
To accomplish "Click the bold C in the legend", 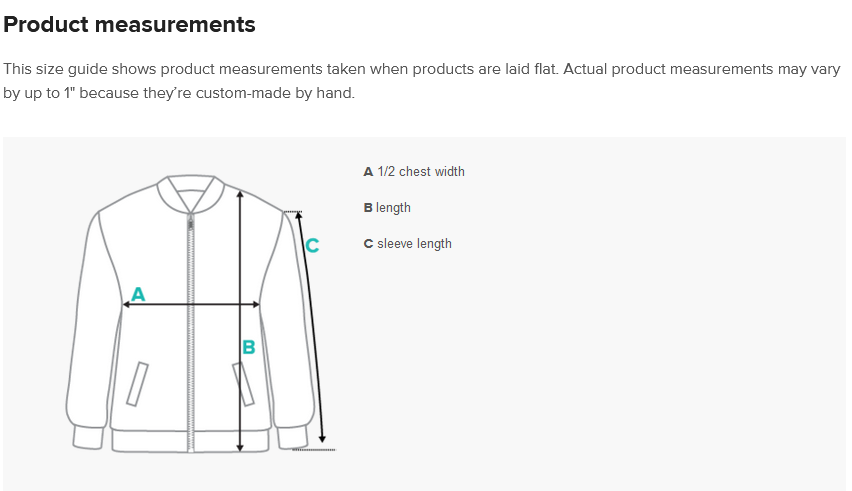I will click(368, 244).
